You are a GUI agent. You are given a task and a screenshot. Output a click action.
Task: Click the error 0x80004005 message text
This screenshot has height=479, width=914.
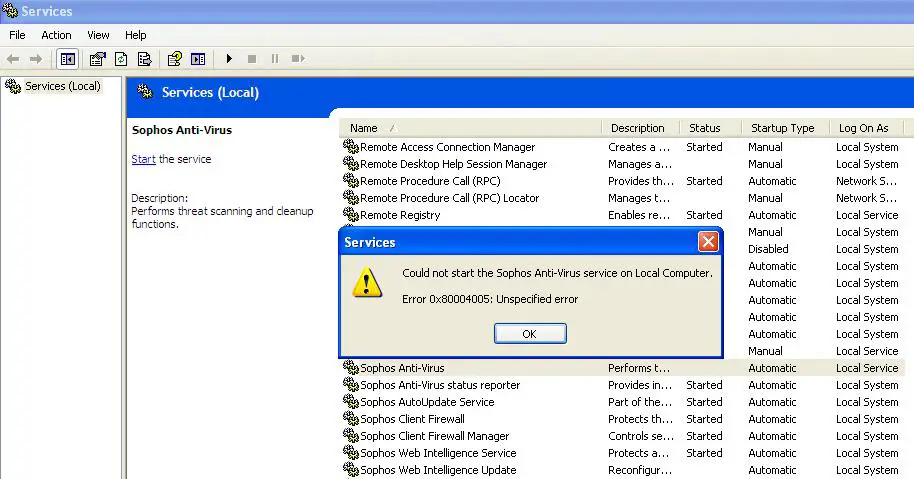(x=490, y=299)
